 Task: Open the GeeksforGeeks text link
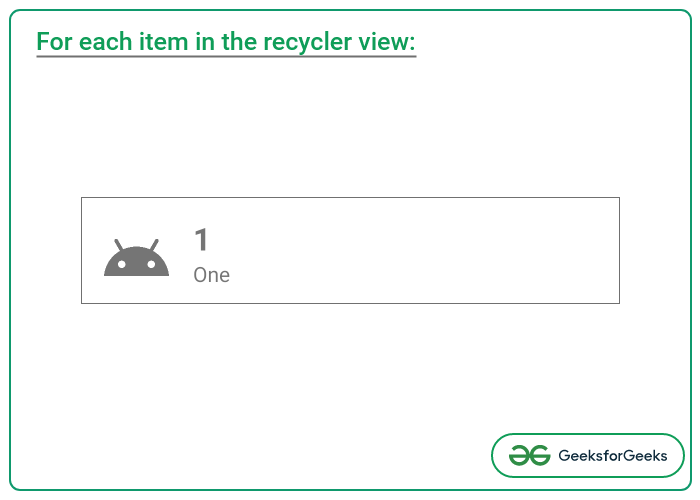coord(613,456)
